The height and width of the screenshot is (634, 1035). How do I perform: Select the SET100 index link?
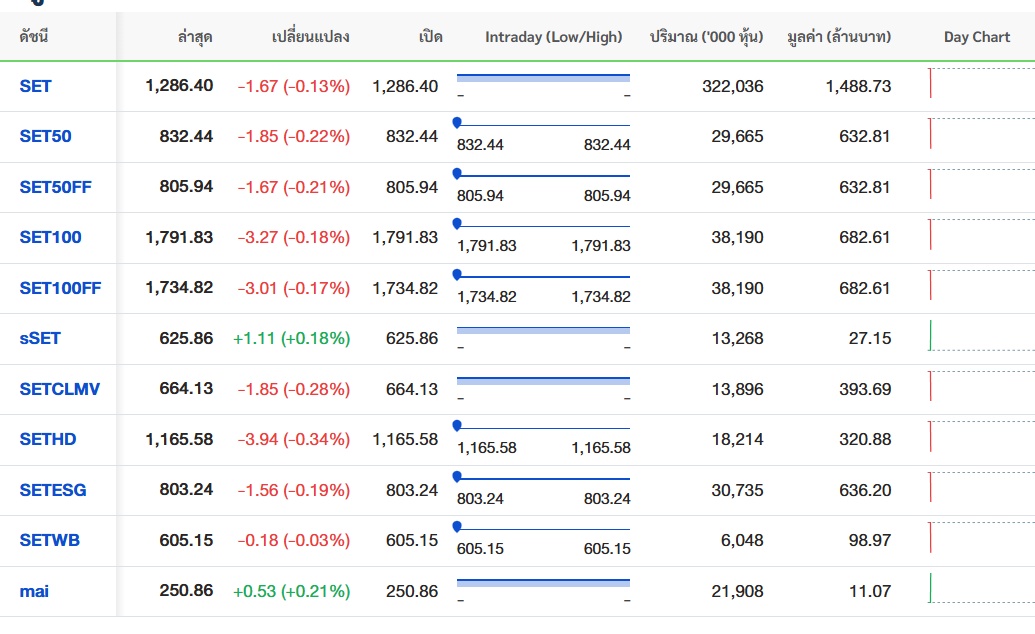pos(50,237)
